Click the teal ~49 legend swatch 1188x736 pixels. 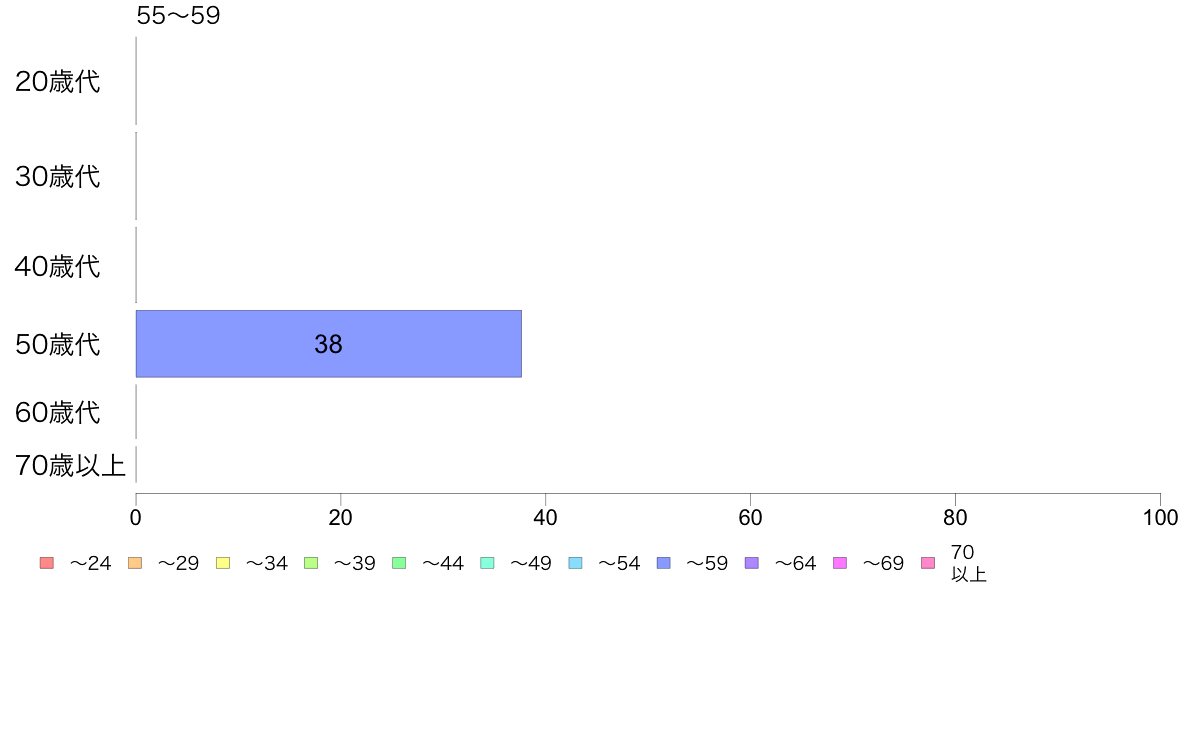click(x=487, y=563)
